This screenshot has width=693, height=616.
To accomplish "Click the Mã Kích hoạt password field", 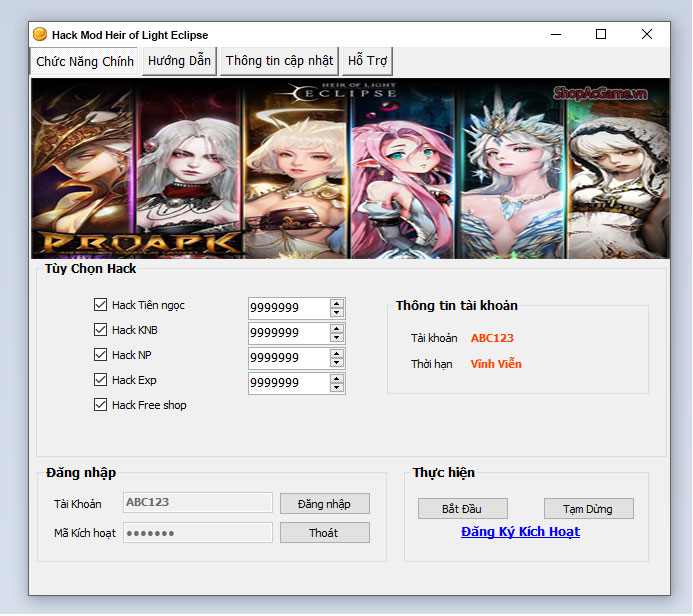I will pyautogui.click(x=198, y=533).
